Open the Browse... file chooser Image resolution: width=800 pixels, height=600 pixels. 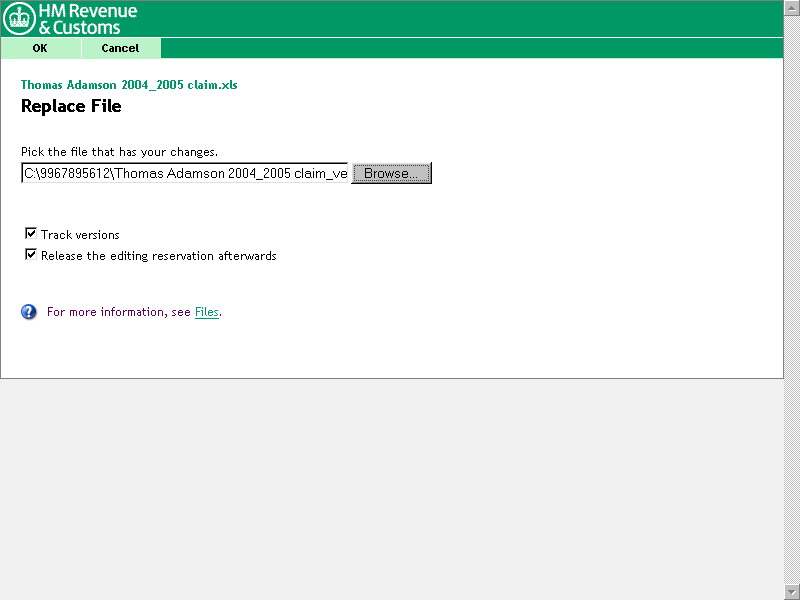pos(391,173)
